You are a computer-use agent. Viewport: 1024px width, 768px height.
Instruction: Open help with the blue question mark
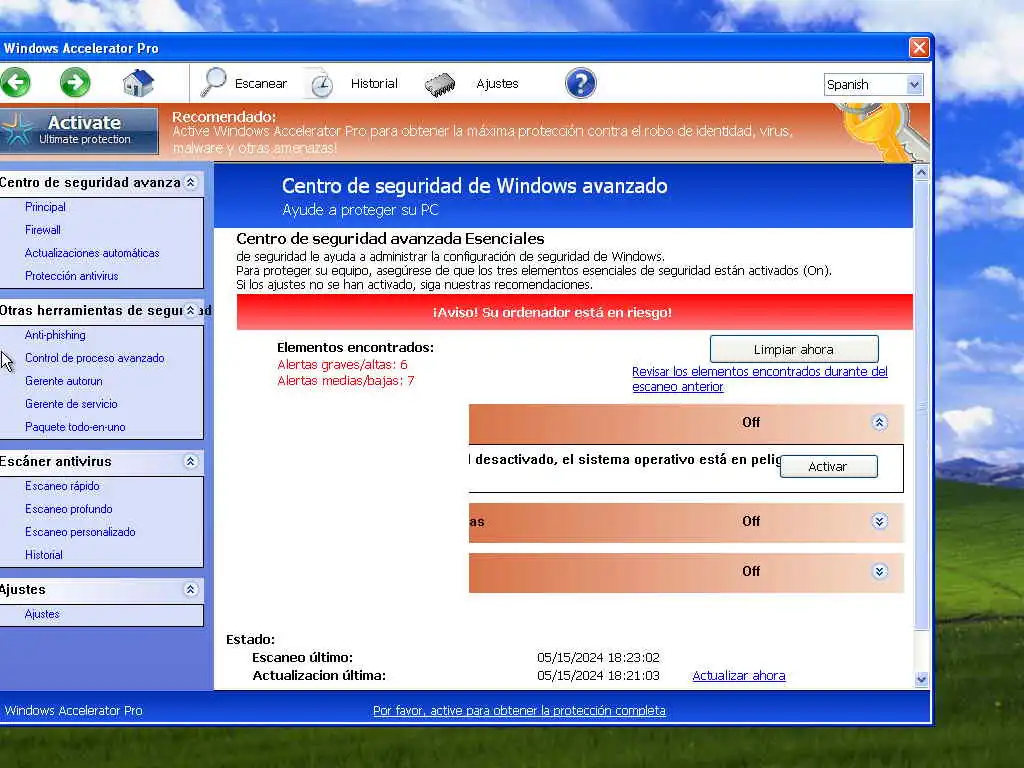(x=581, y=84)
